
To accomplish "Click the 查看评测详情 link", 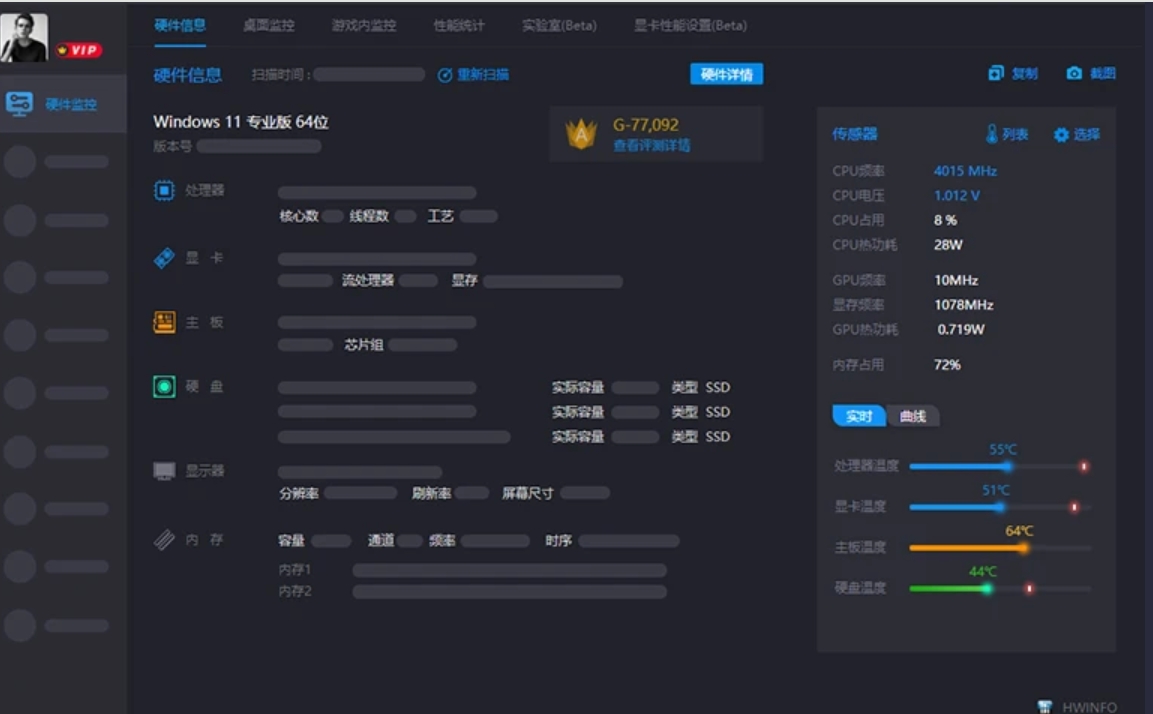I will point(651,146).
